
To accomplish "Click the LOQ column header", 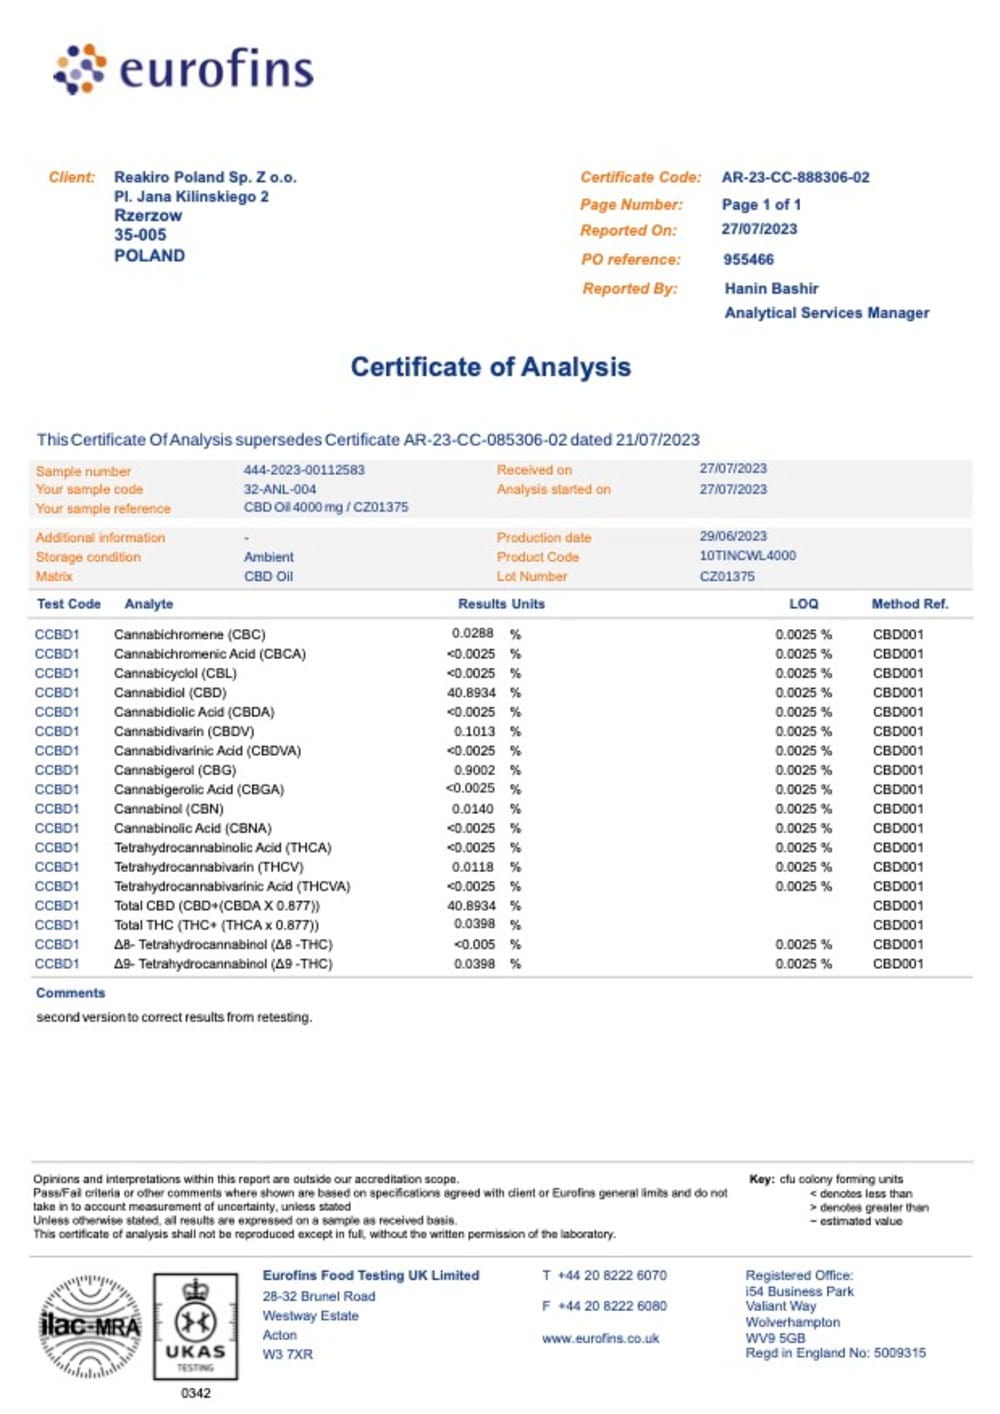I will [x=803, y=604].
